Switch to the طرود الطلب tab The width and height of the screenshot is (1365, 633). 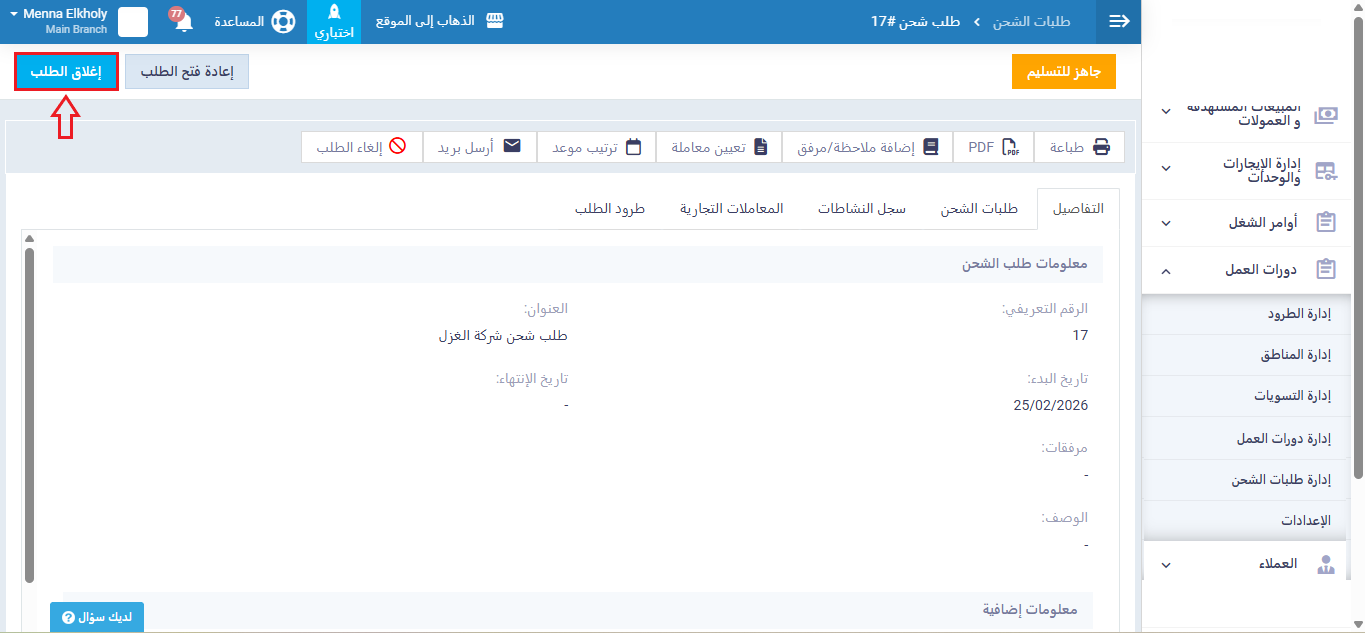tap(609, 209)
